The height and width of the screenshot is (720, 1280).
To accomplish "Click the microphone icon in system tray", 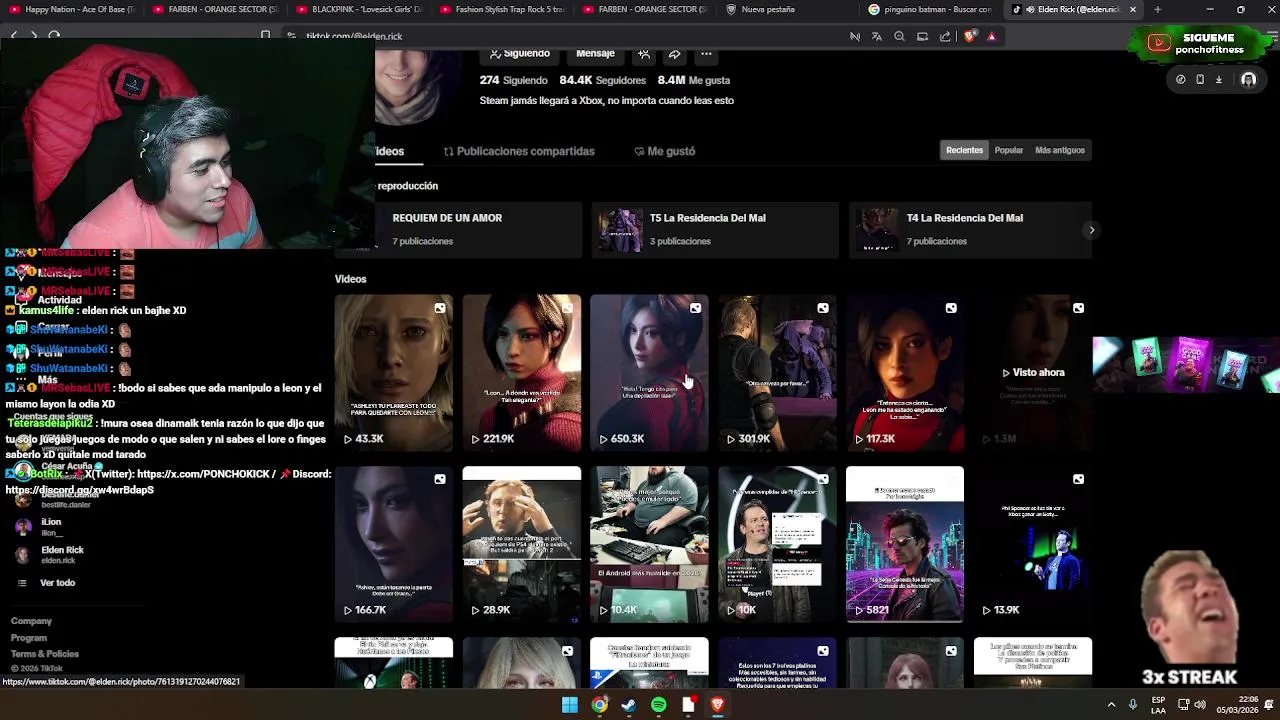I will [x=1133, y=705].
